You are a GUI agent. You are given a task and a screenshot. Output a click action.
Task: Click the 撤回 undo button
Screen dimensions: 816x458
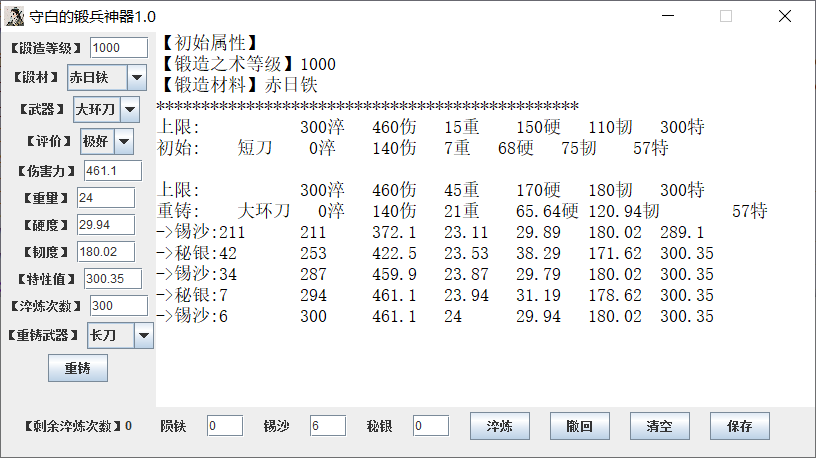(579, 426)
